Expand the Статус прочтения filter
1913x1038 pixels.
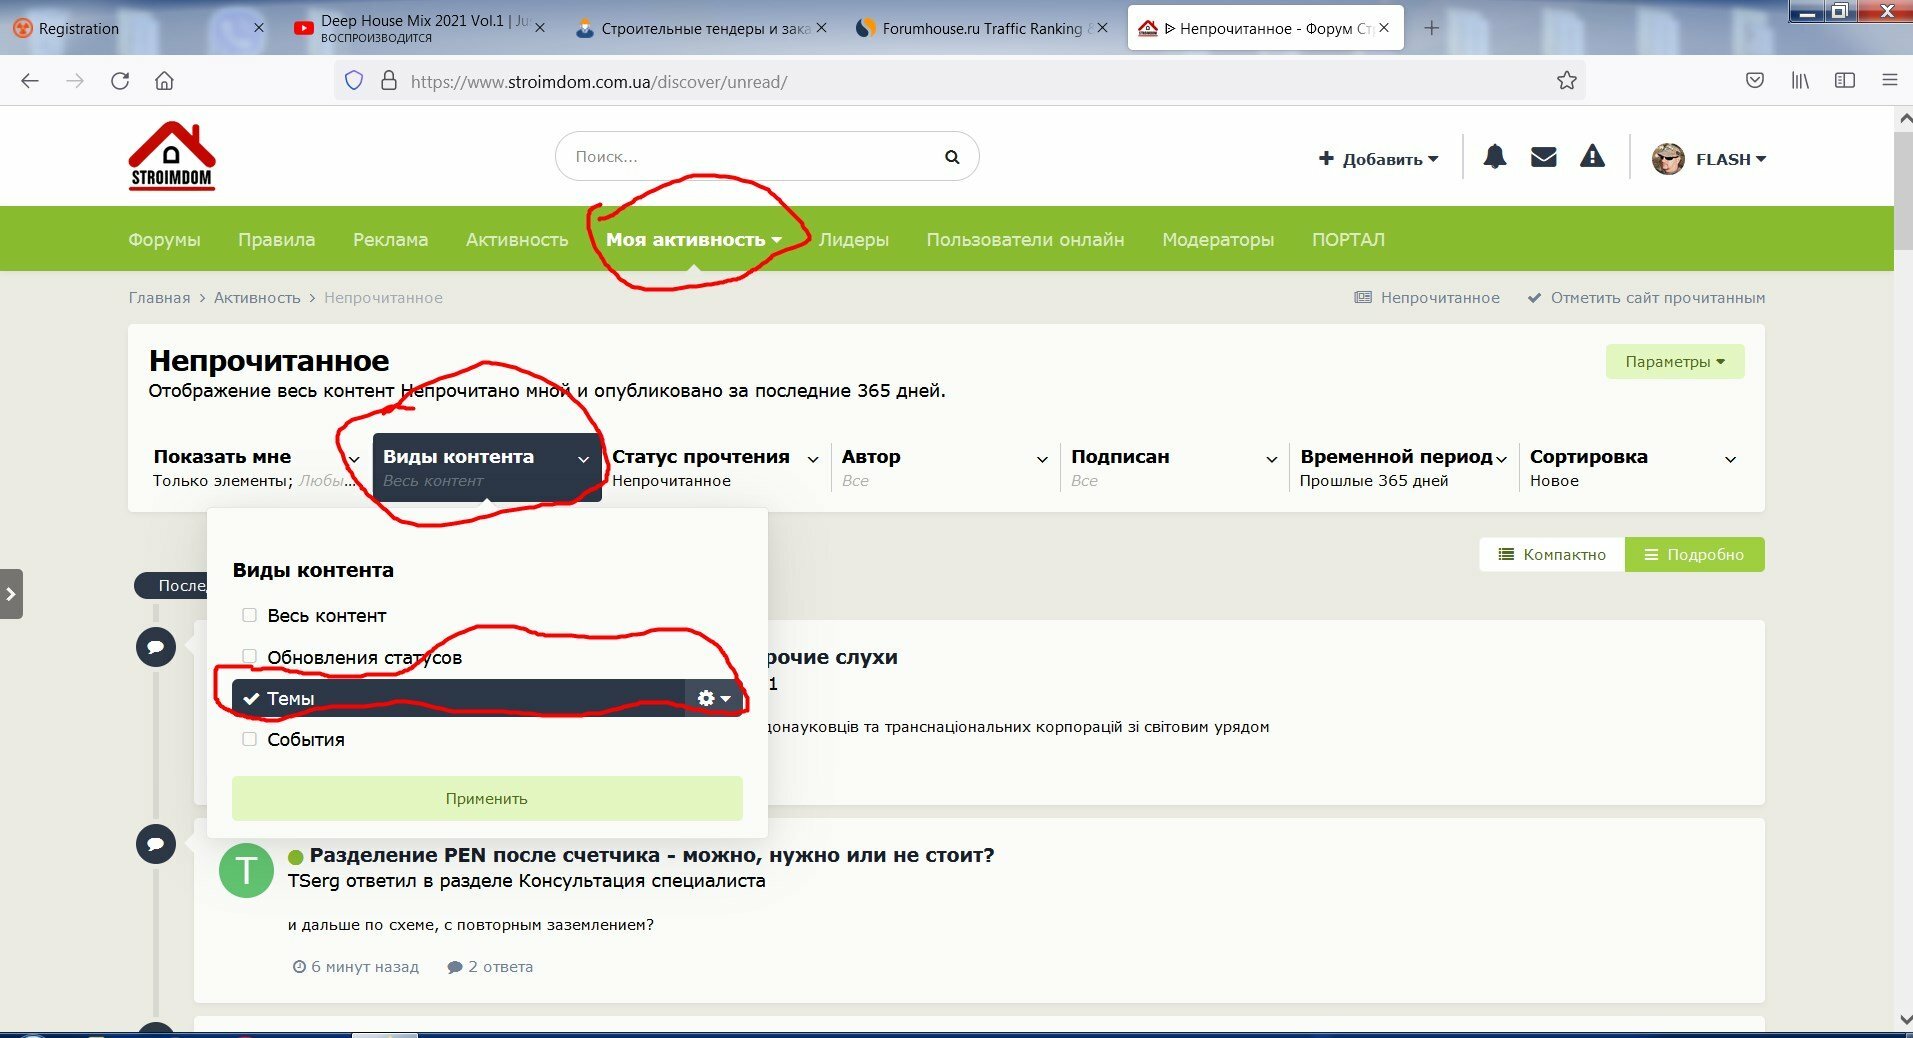coord(715,467)
